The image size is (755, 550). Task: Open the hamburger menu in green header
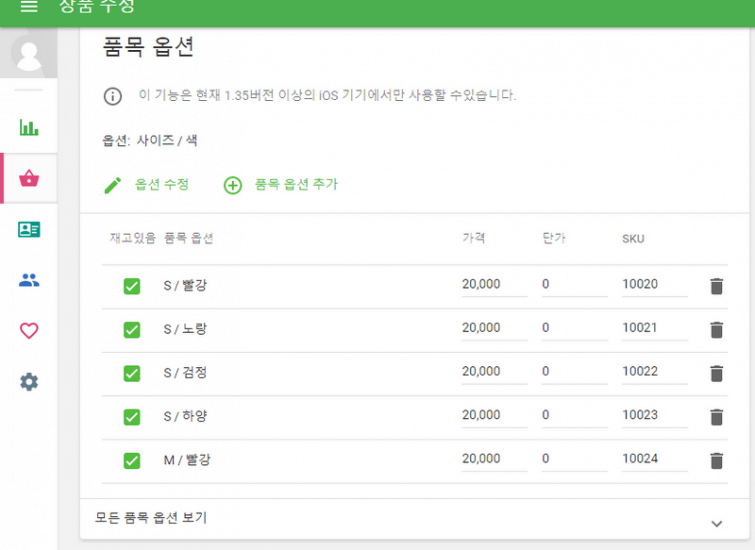click(x=29, y=6)
